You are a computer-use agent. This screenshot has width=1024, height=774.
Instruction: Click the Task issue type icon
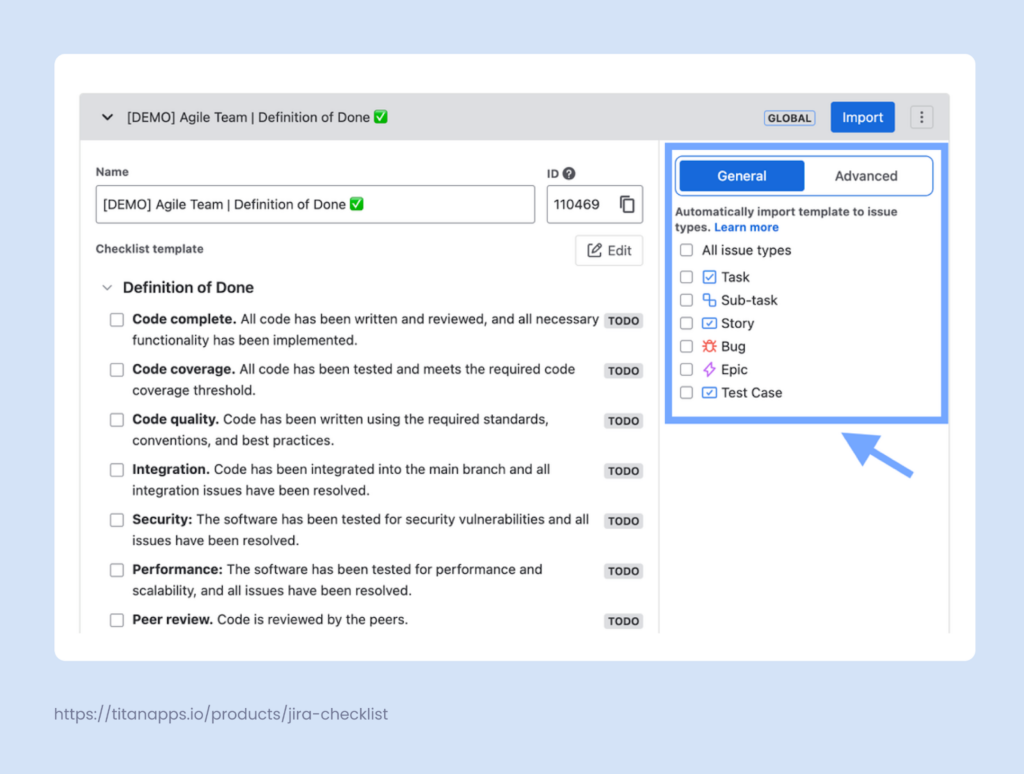click(708, 277)
